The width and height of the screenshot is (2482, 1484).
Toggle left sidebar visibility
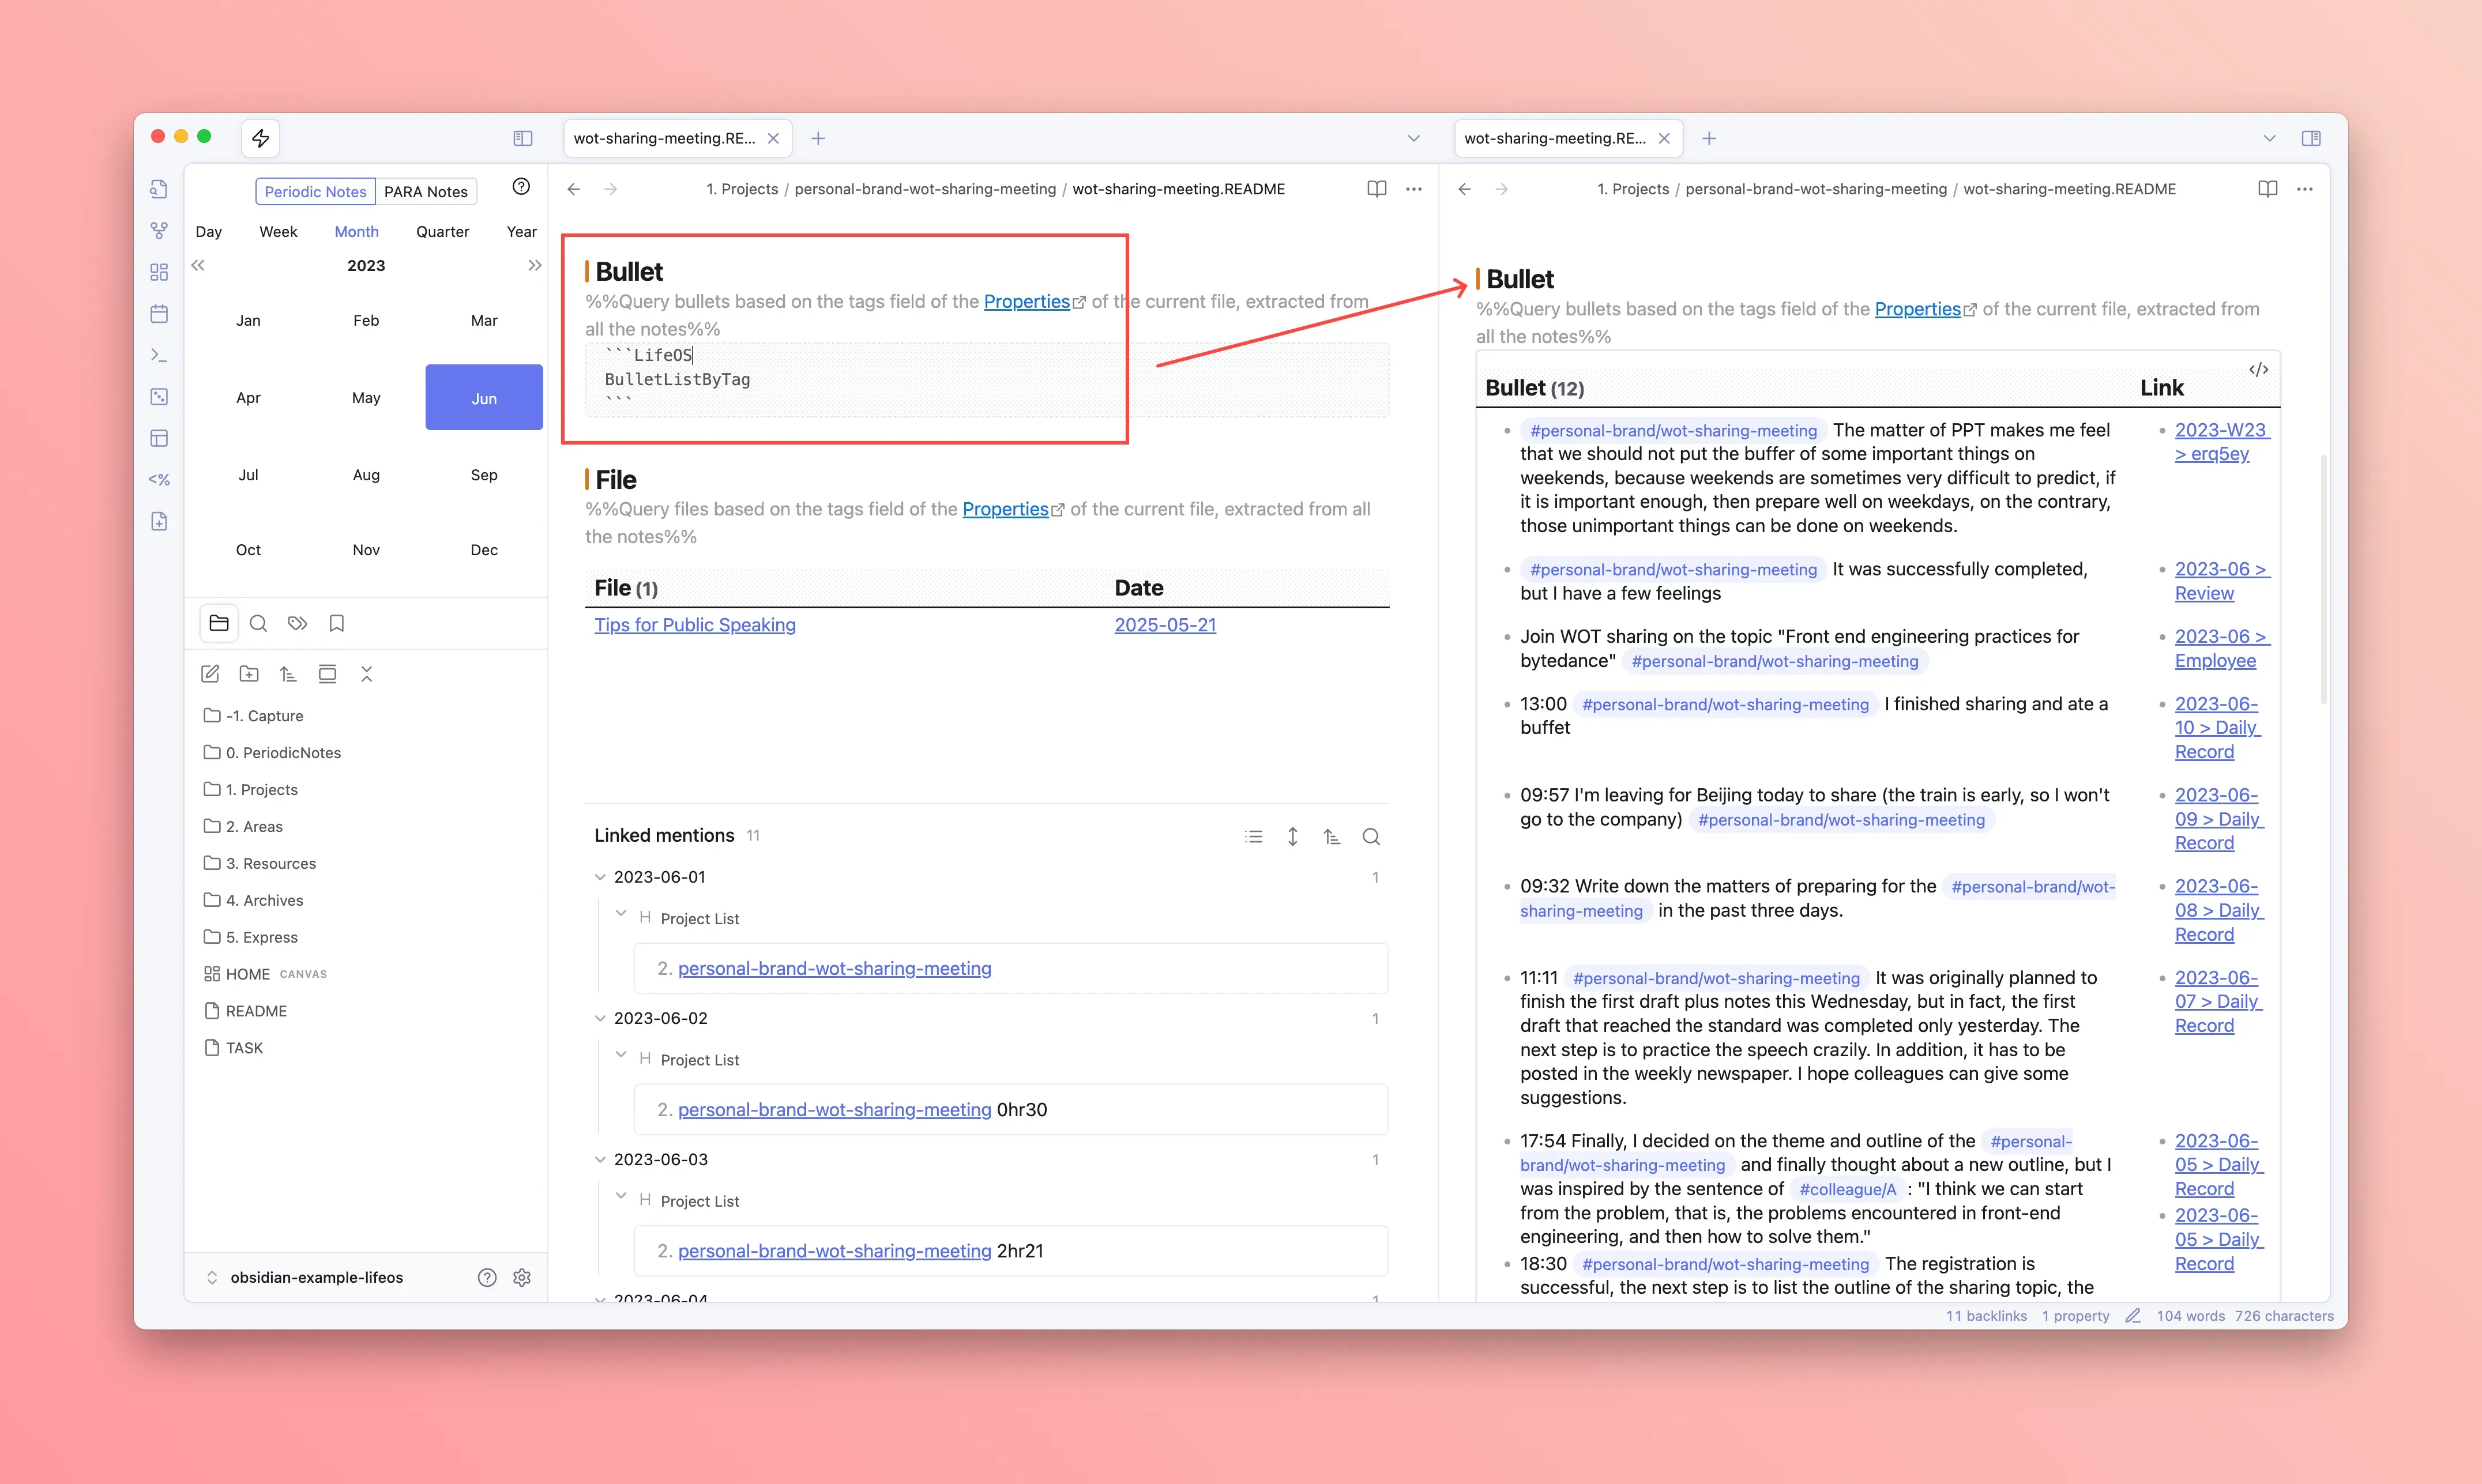(x=523, y=138)
